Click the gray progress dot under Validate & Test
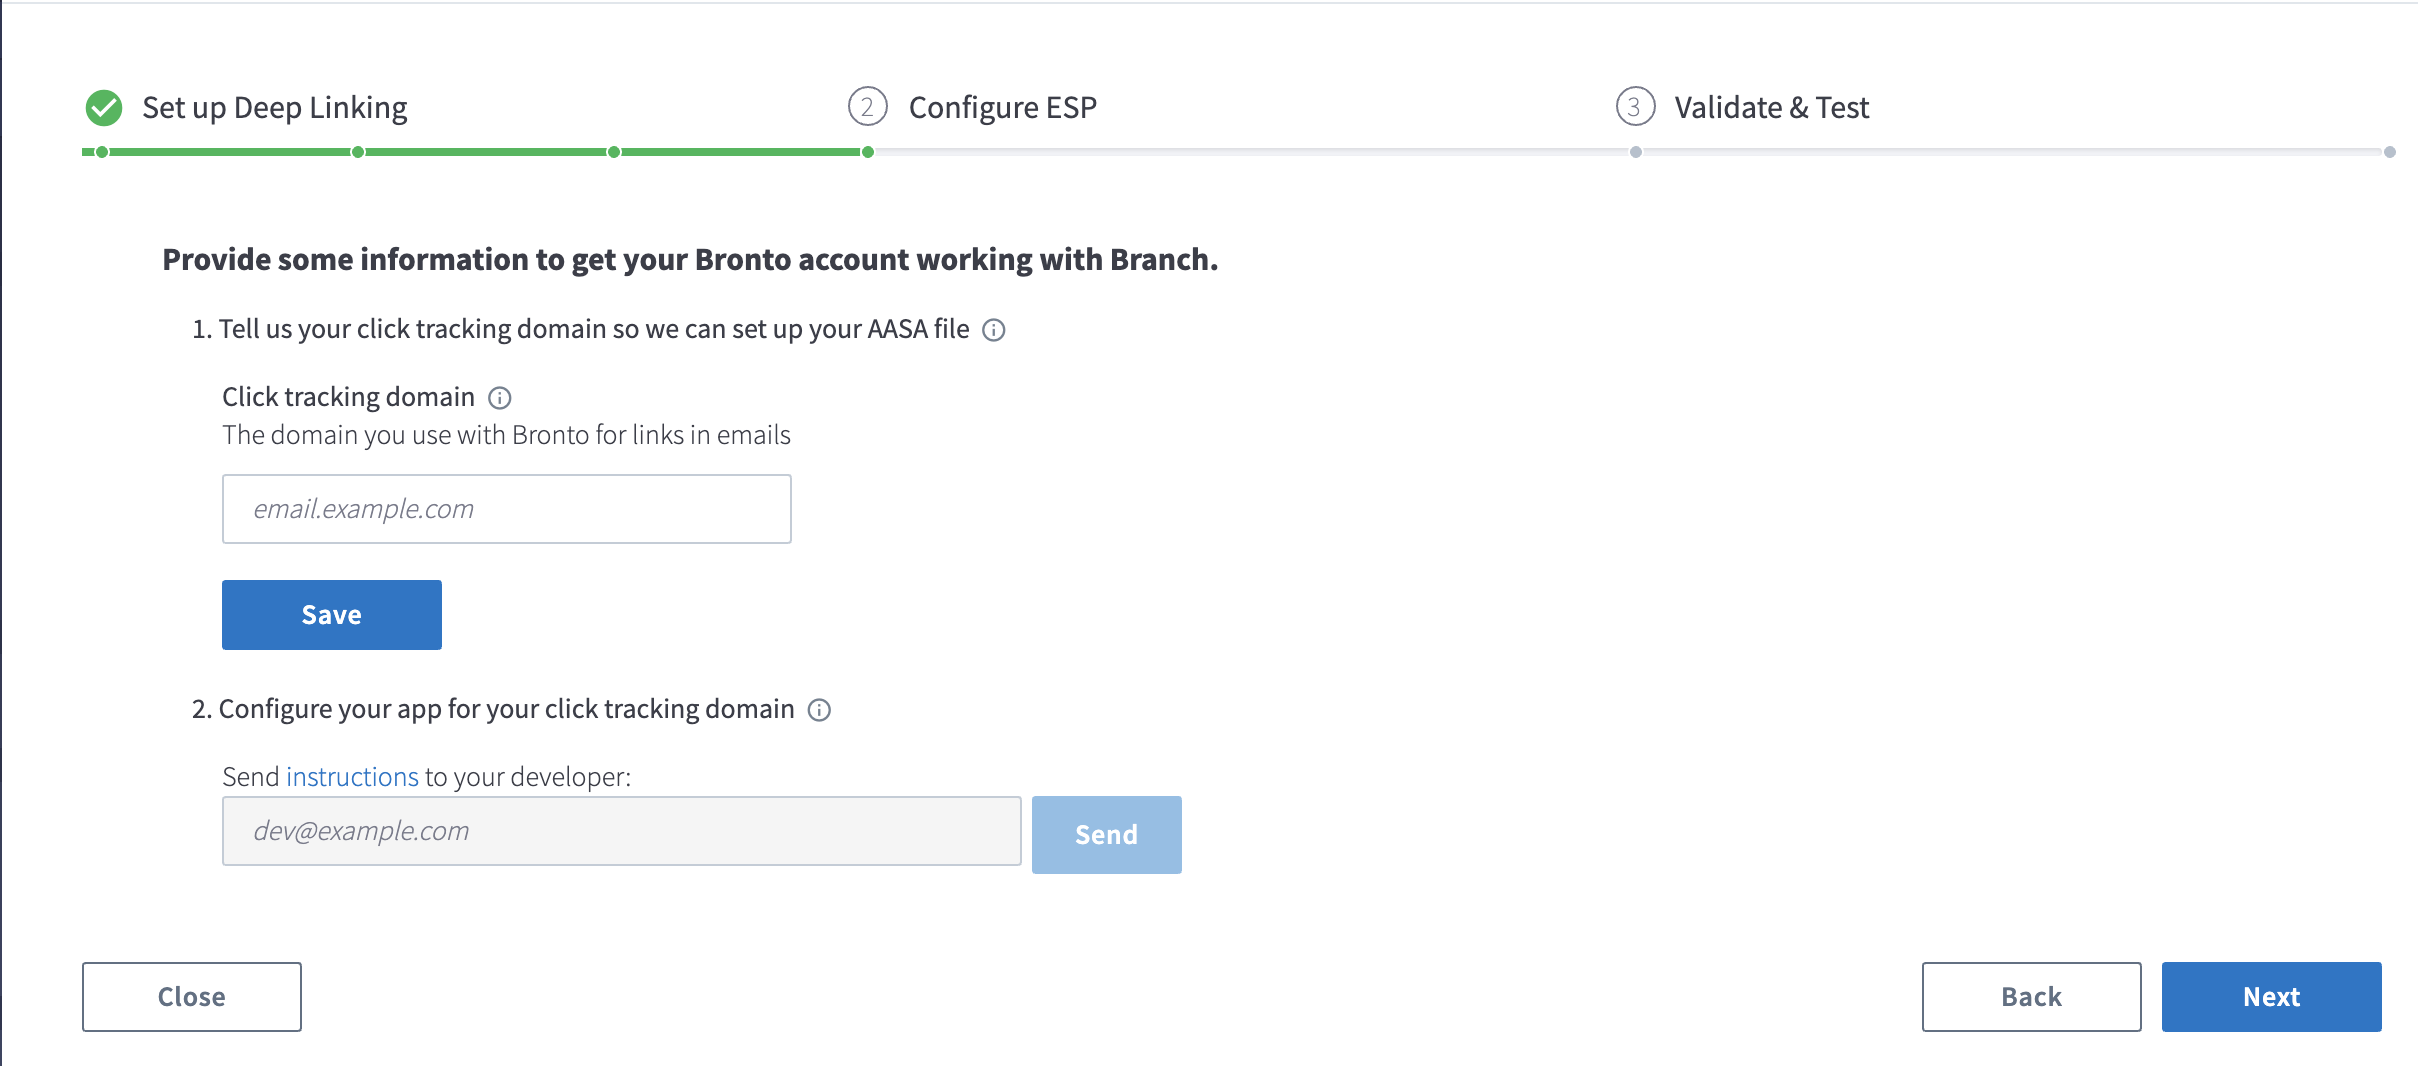Viewport: 2418px width, 1066px height. (1635, 152)
